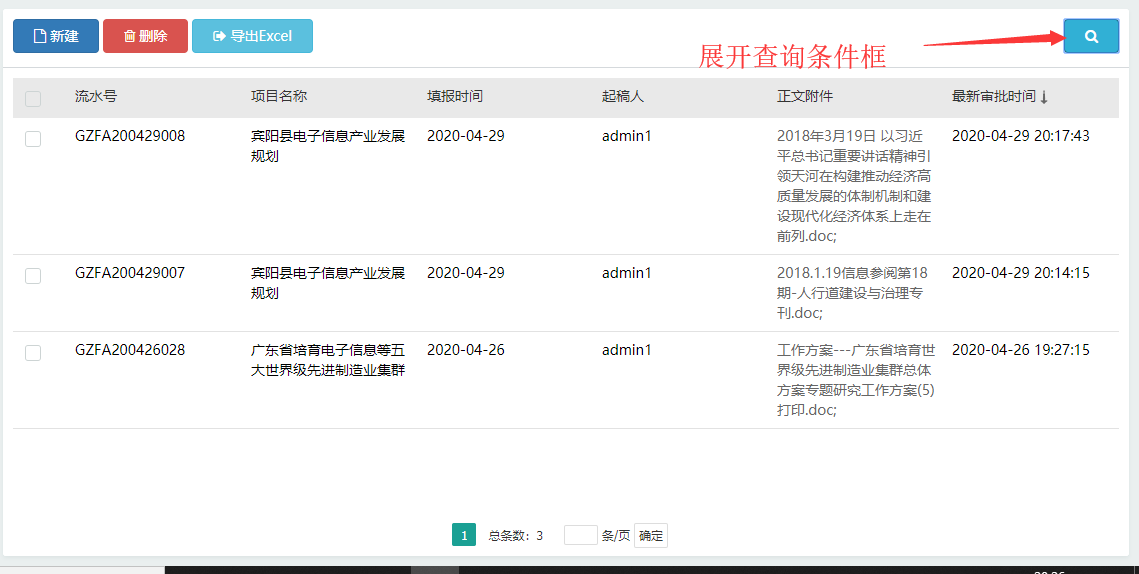Click the 导出Excel export button
The width and height of the screenshot is (1139, 574).
(x=252, y=36)
